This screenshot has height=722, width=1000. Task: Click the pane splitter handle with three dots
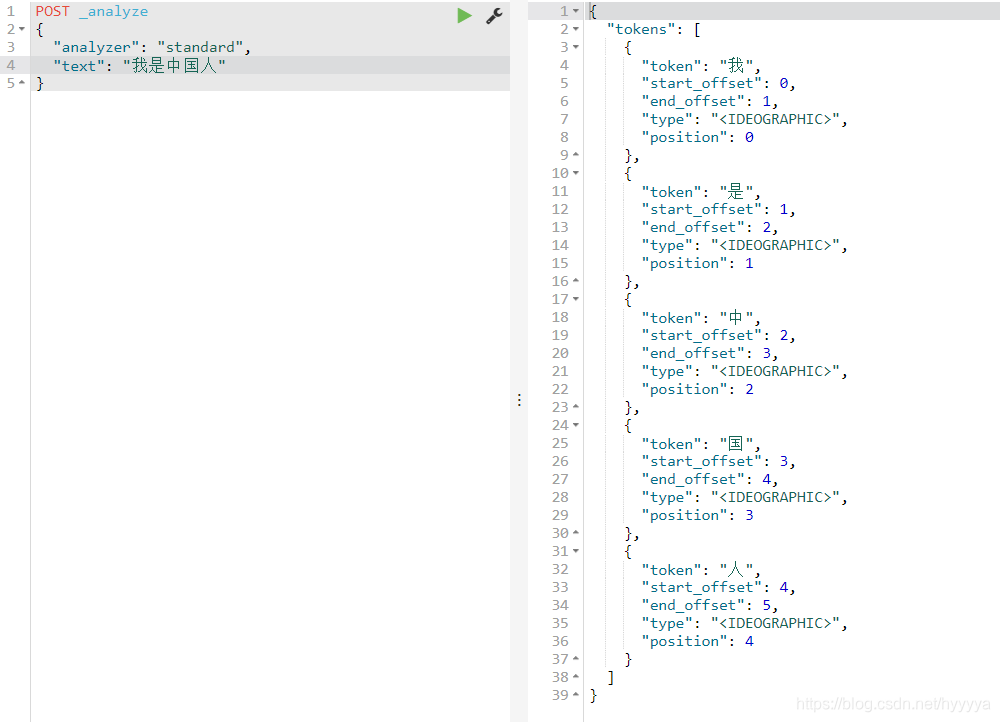[x=519, y=400]
